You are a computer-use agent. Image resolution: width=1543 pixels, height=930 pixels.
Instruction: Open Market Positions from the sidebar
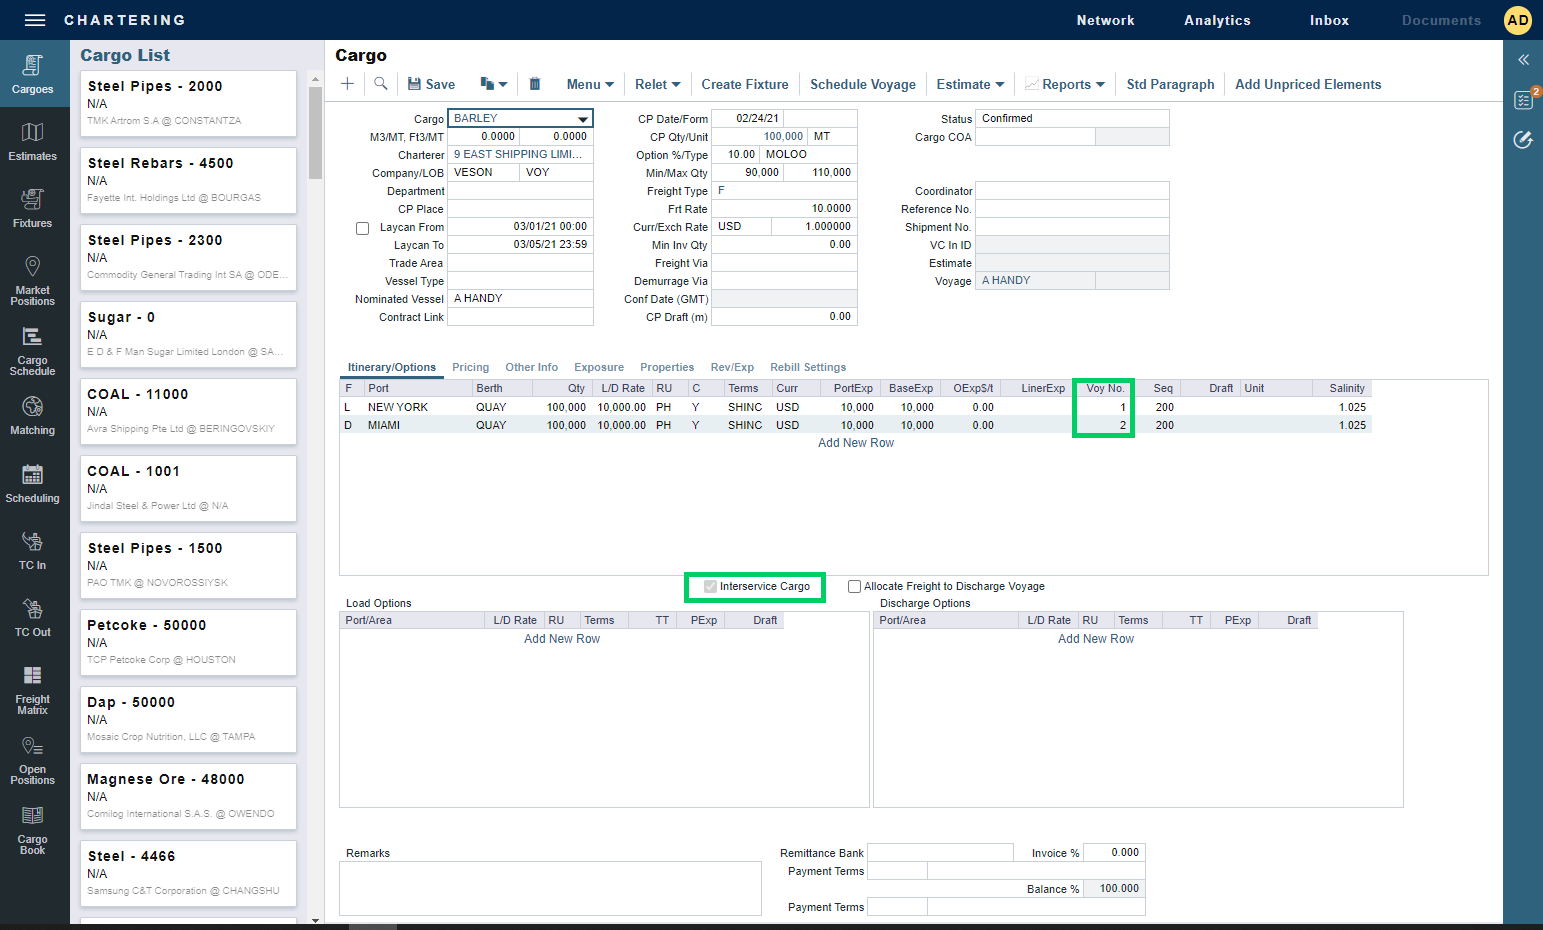[32, 279]
